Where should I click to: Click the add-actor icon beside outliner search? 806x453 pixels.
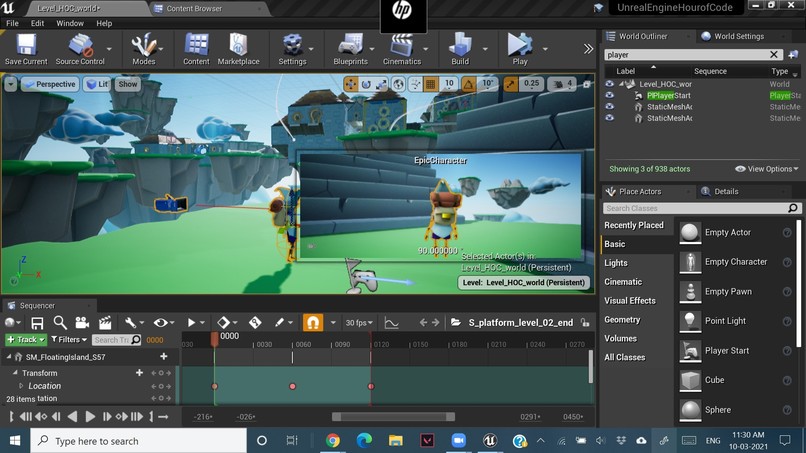(x=793, y=55)
